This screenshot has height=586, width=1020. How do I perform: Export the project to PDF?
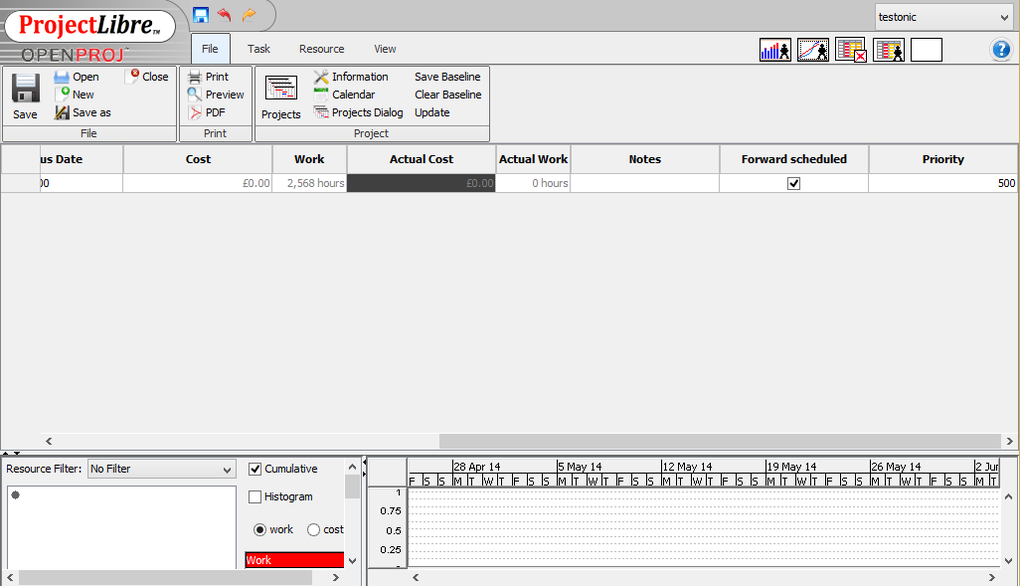click(207, 113)
